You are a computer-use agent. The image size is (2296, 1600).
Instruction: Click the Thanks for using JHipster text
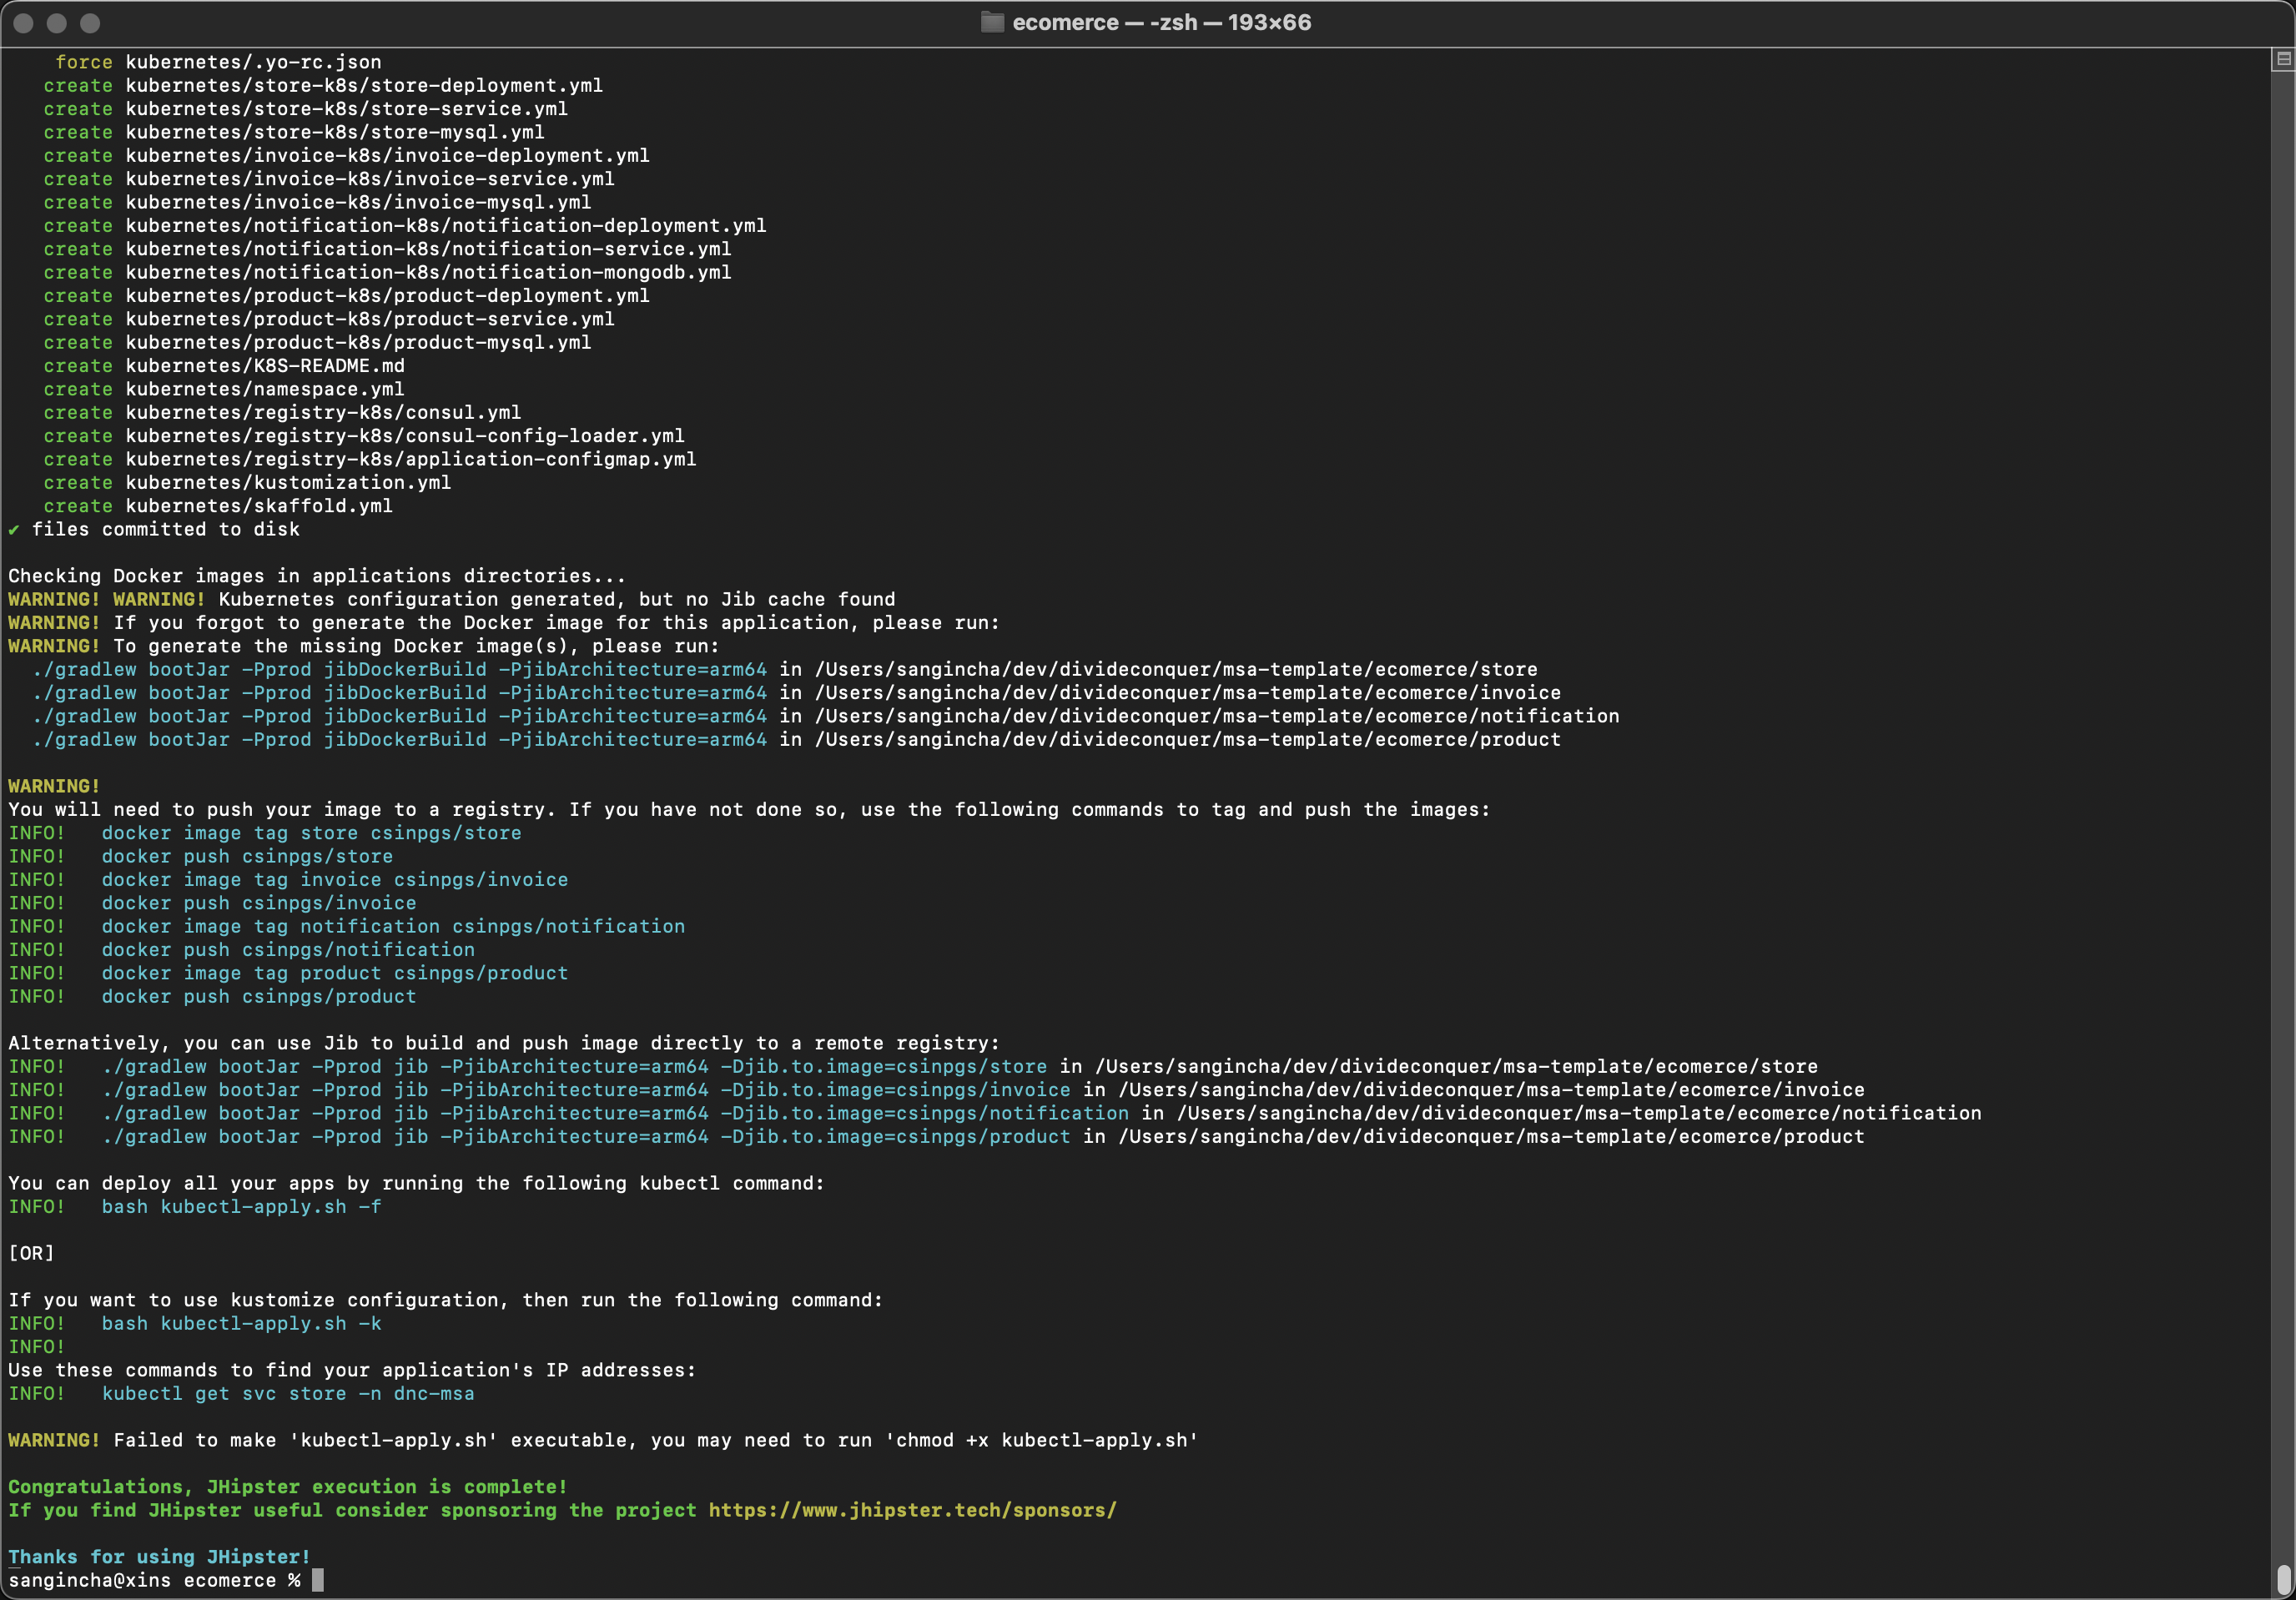(159, 1557)
